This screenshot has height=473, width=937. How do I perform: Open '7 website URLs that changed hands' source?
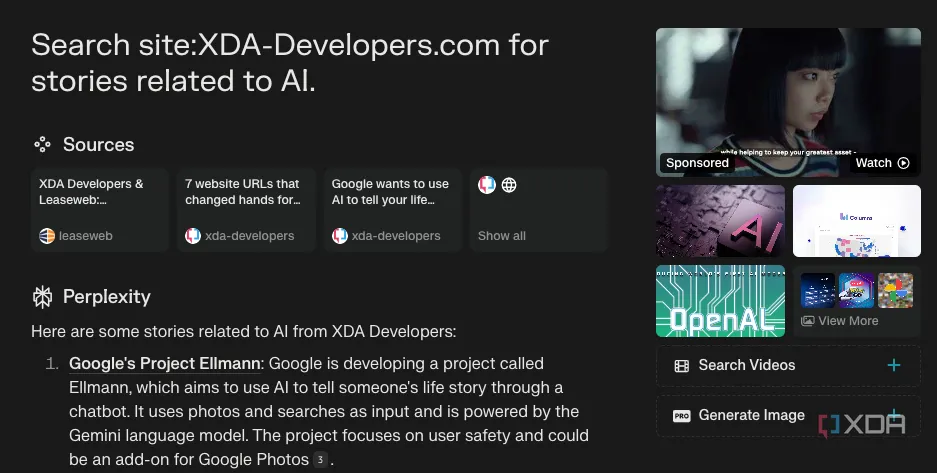247,209
